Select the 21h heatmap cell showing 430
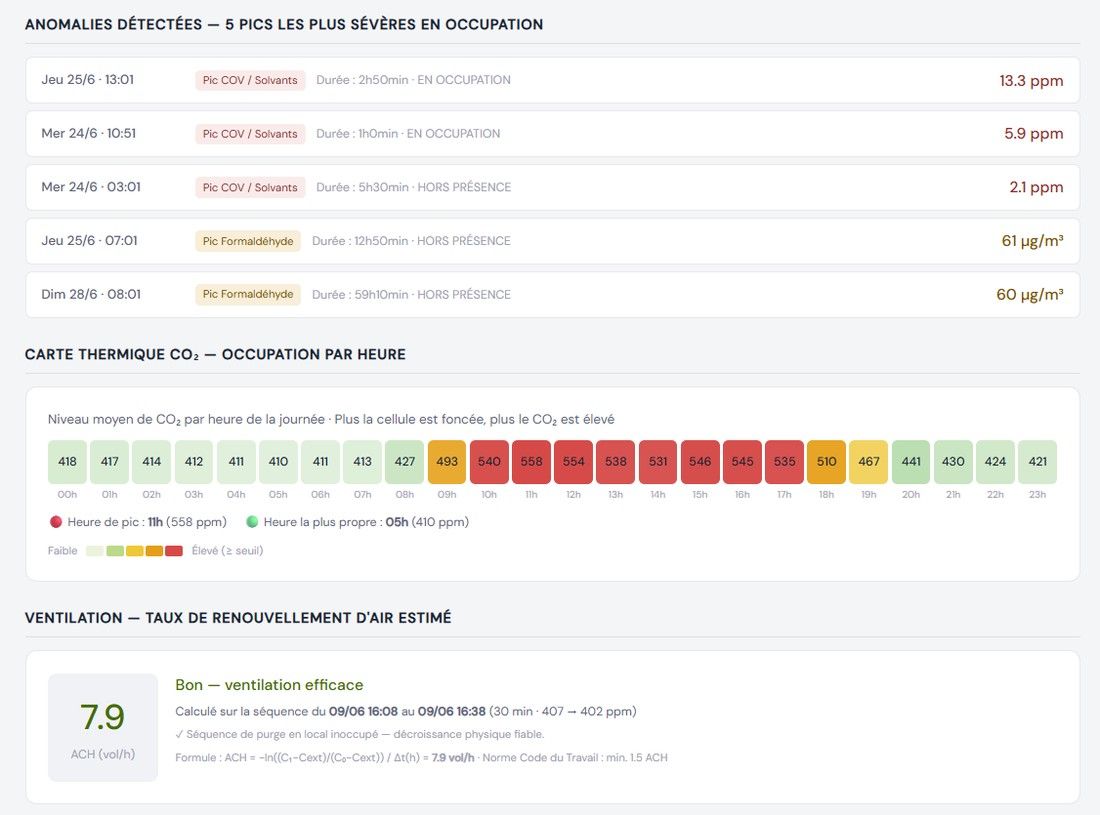Image resolution: width=1100 pixels, height=815 pixels. (x=953, y=462)
